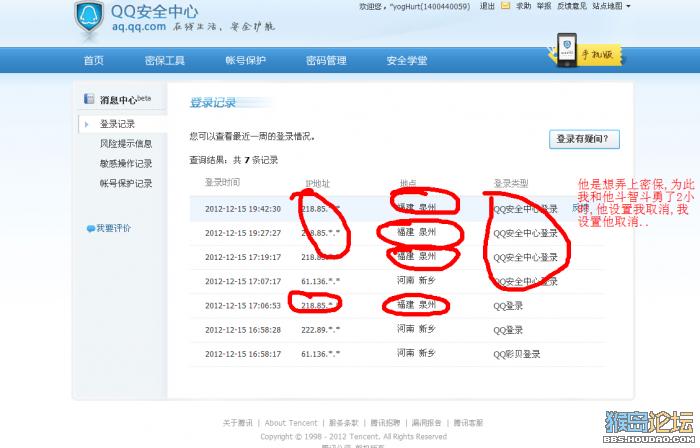Expand the 站点地图 dropdown arrow
This screenshot has width=700, height=448.
[x=629, y=6]
